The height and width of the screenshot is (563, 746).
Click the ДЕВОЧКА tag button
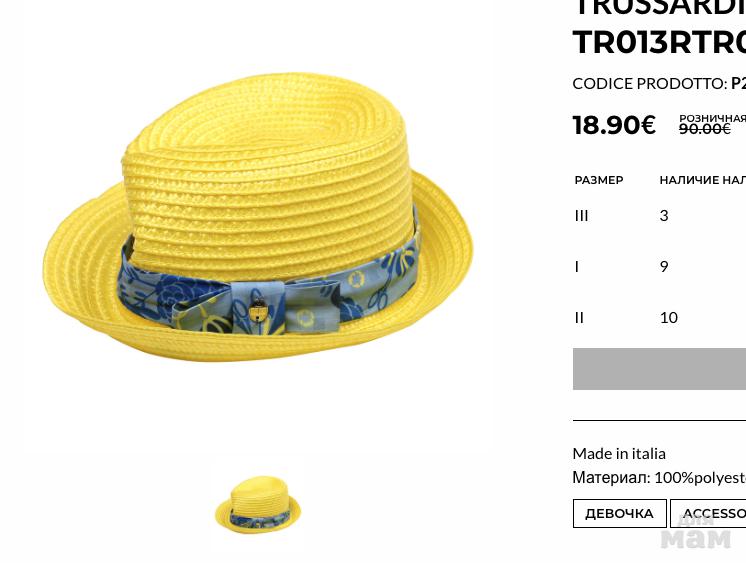pyautogui.click(x=619, y=514)
